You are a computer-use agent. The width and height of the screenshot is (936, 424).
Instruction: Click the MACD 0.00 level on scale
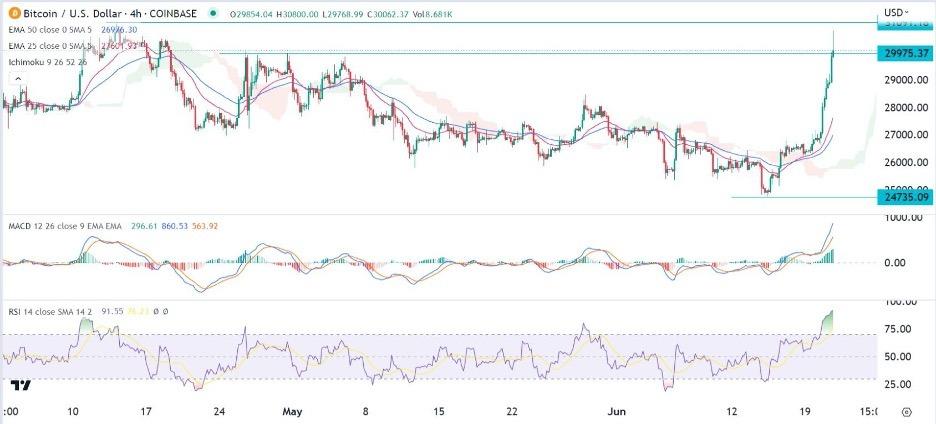[904, 263]
